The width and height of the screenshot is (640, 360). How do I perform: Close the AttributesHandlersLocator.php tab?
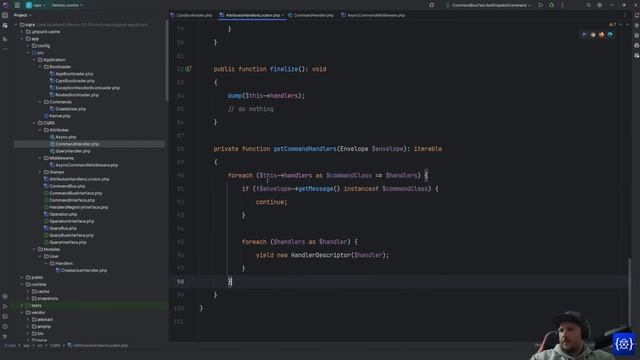tap(282, 16)
